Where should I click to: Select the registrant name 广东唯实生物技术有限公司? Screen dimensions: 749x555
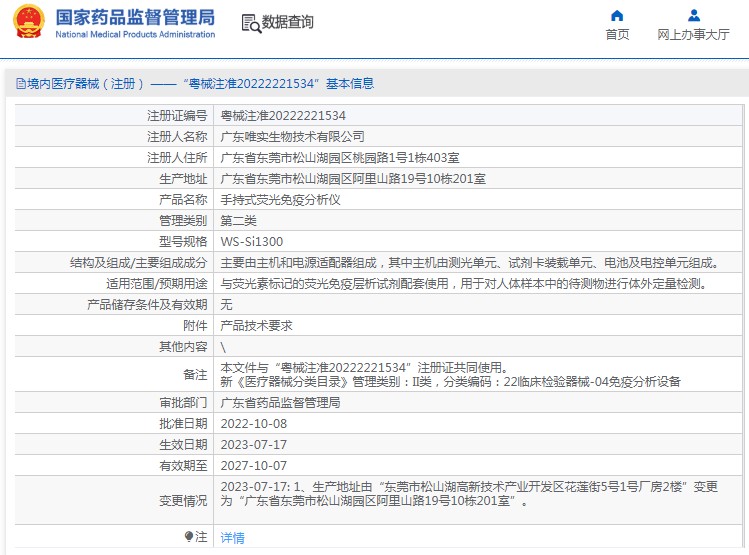[292, 137]
